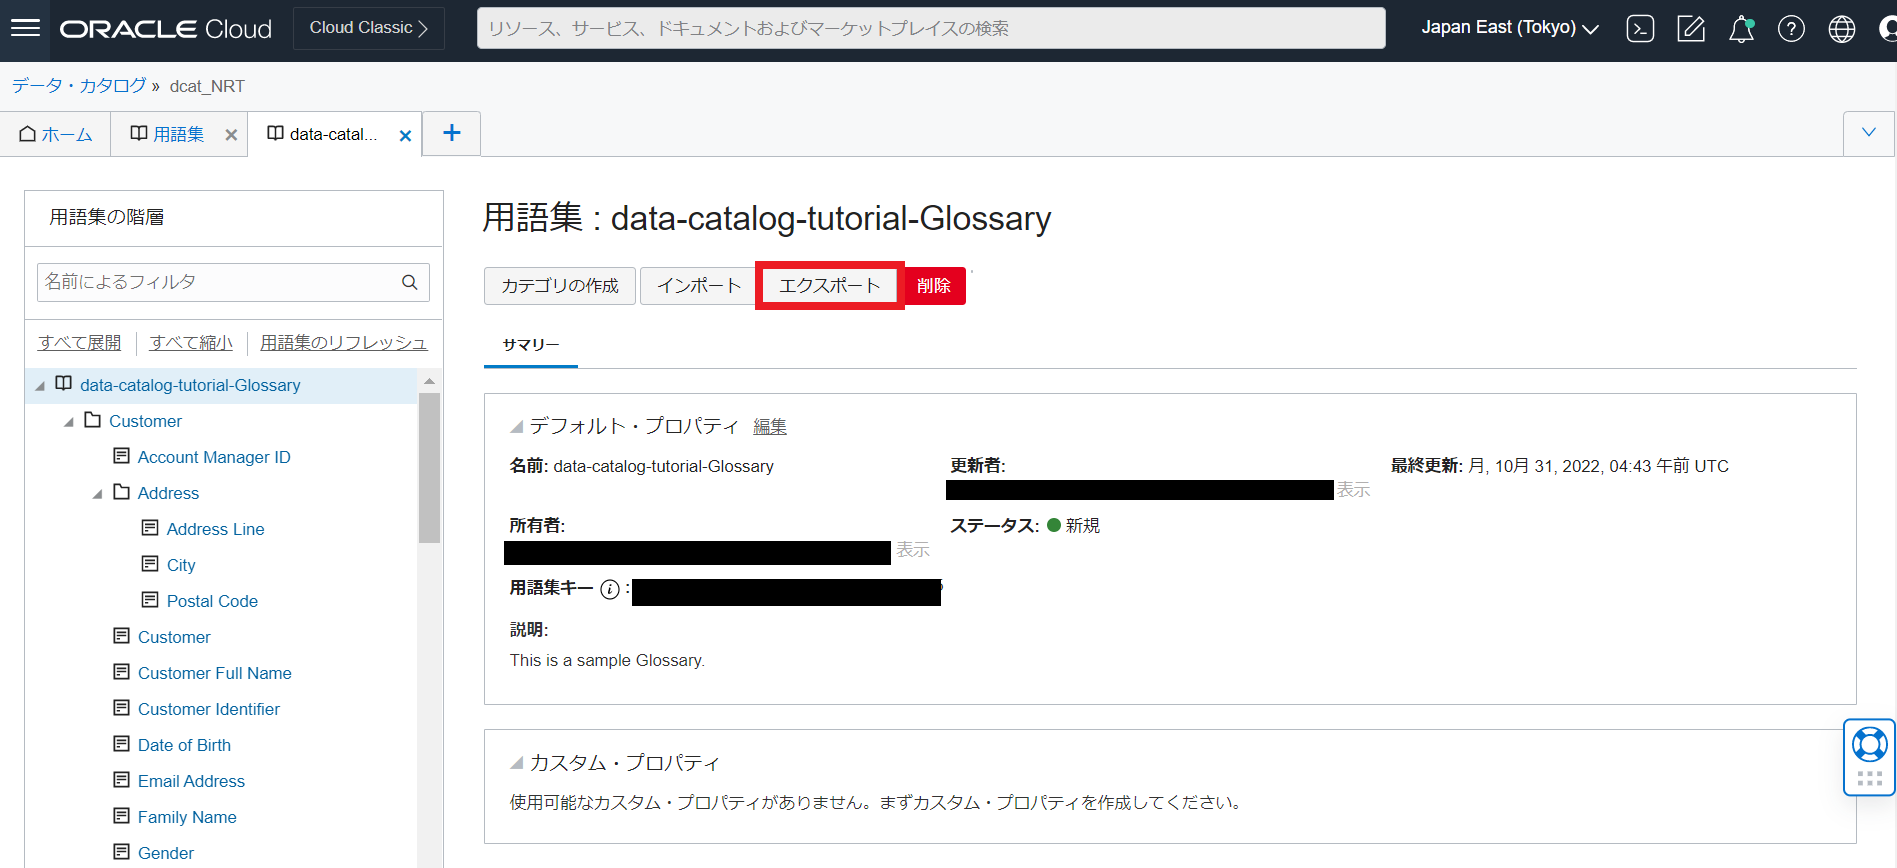This screenshot has height=868, width=1897.
Task: Click the edit notepad icon in header
Action: (1690, 29)
